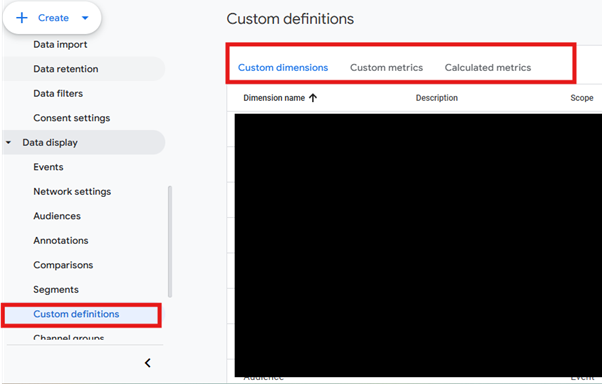Click the blue plus icon beside Create

[x=22, y=18]
